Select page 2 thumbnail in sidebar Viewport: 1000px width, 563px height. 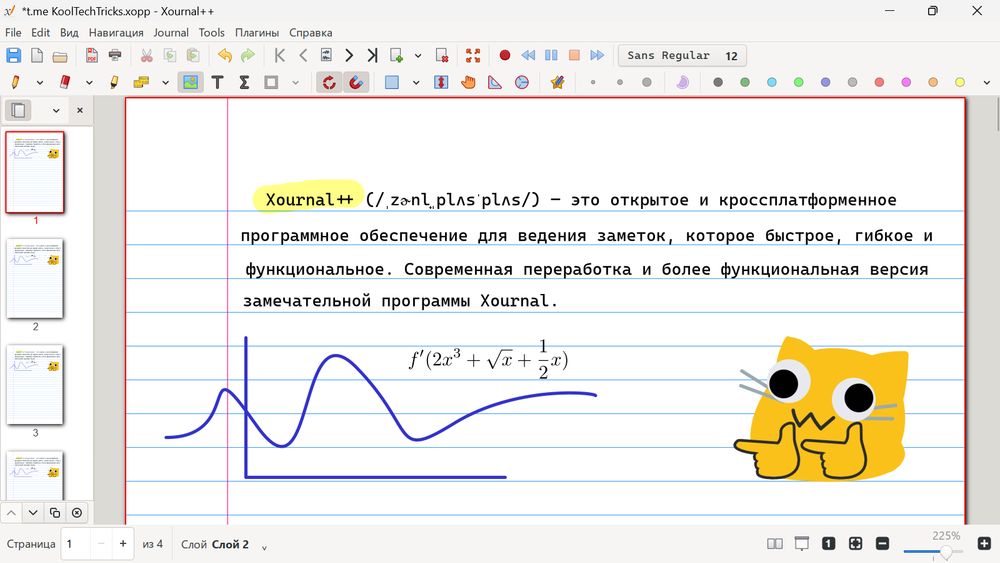[x=35, y=279]
